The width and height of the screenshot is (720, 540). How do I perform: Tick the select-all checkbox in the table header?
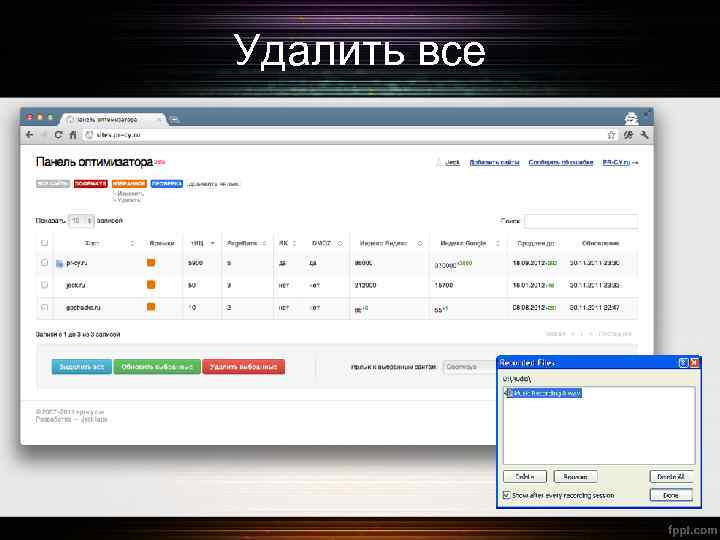(45, 242)
